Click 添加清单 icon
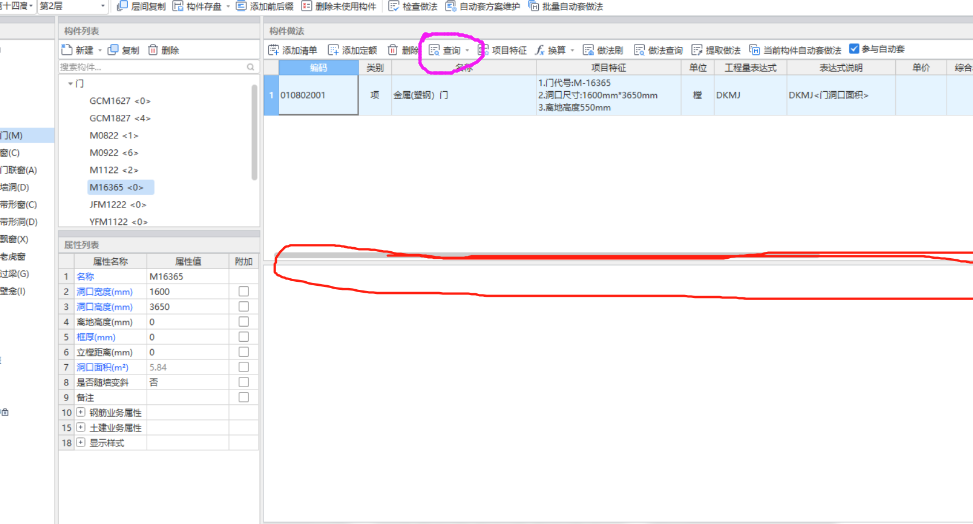973x524 pixels. [273, 50]
